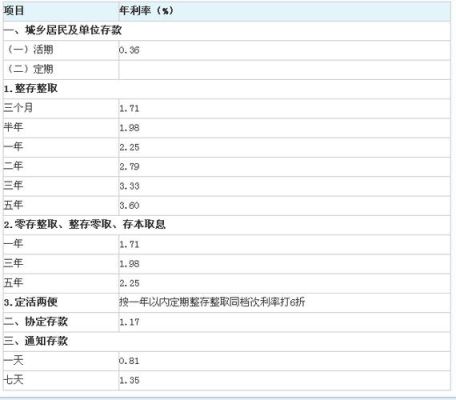
Task: Select the 0.36 rate for 活期
Action: pos(129,50)
